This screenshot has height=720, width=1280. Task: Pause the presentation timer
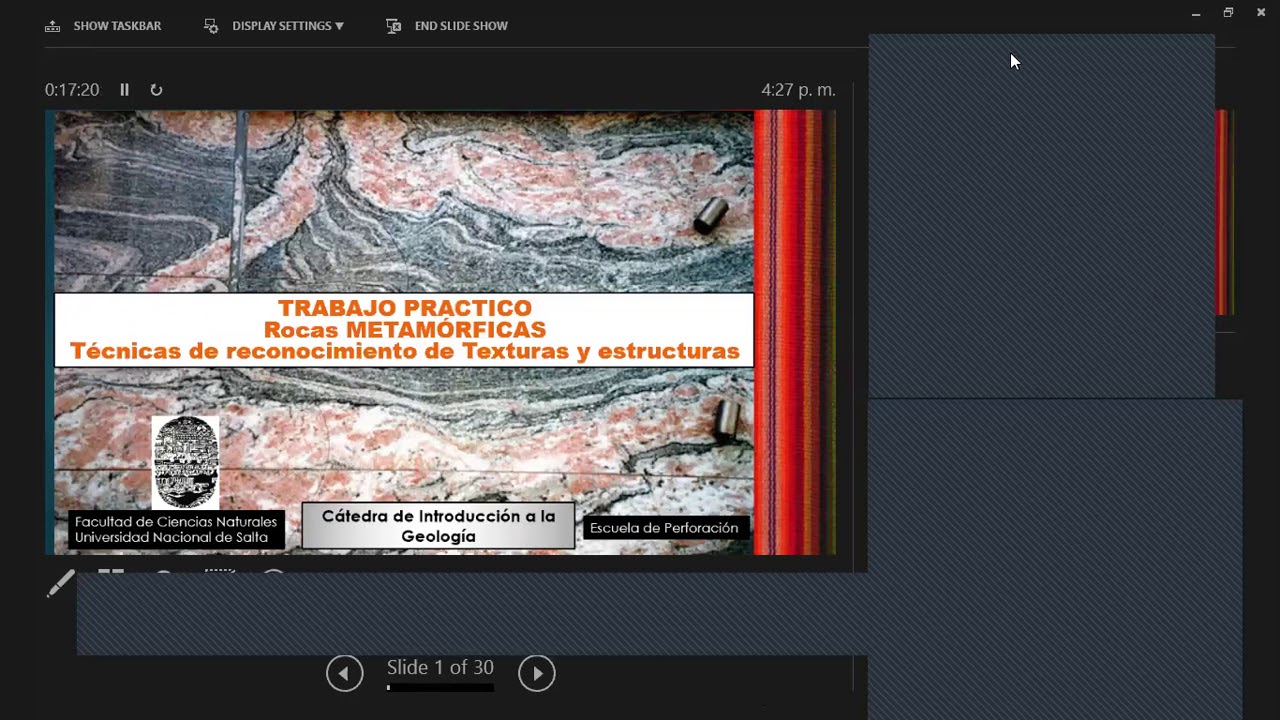click(124, 90)
